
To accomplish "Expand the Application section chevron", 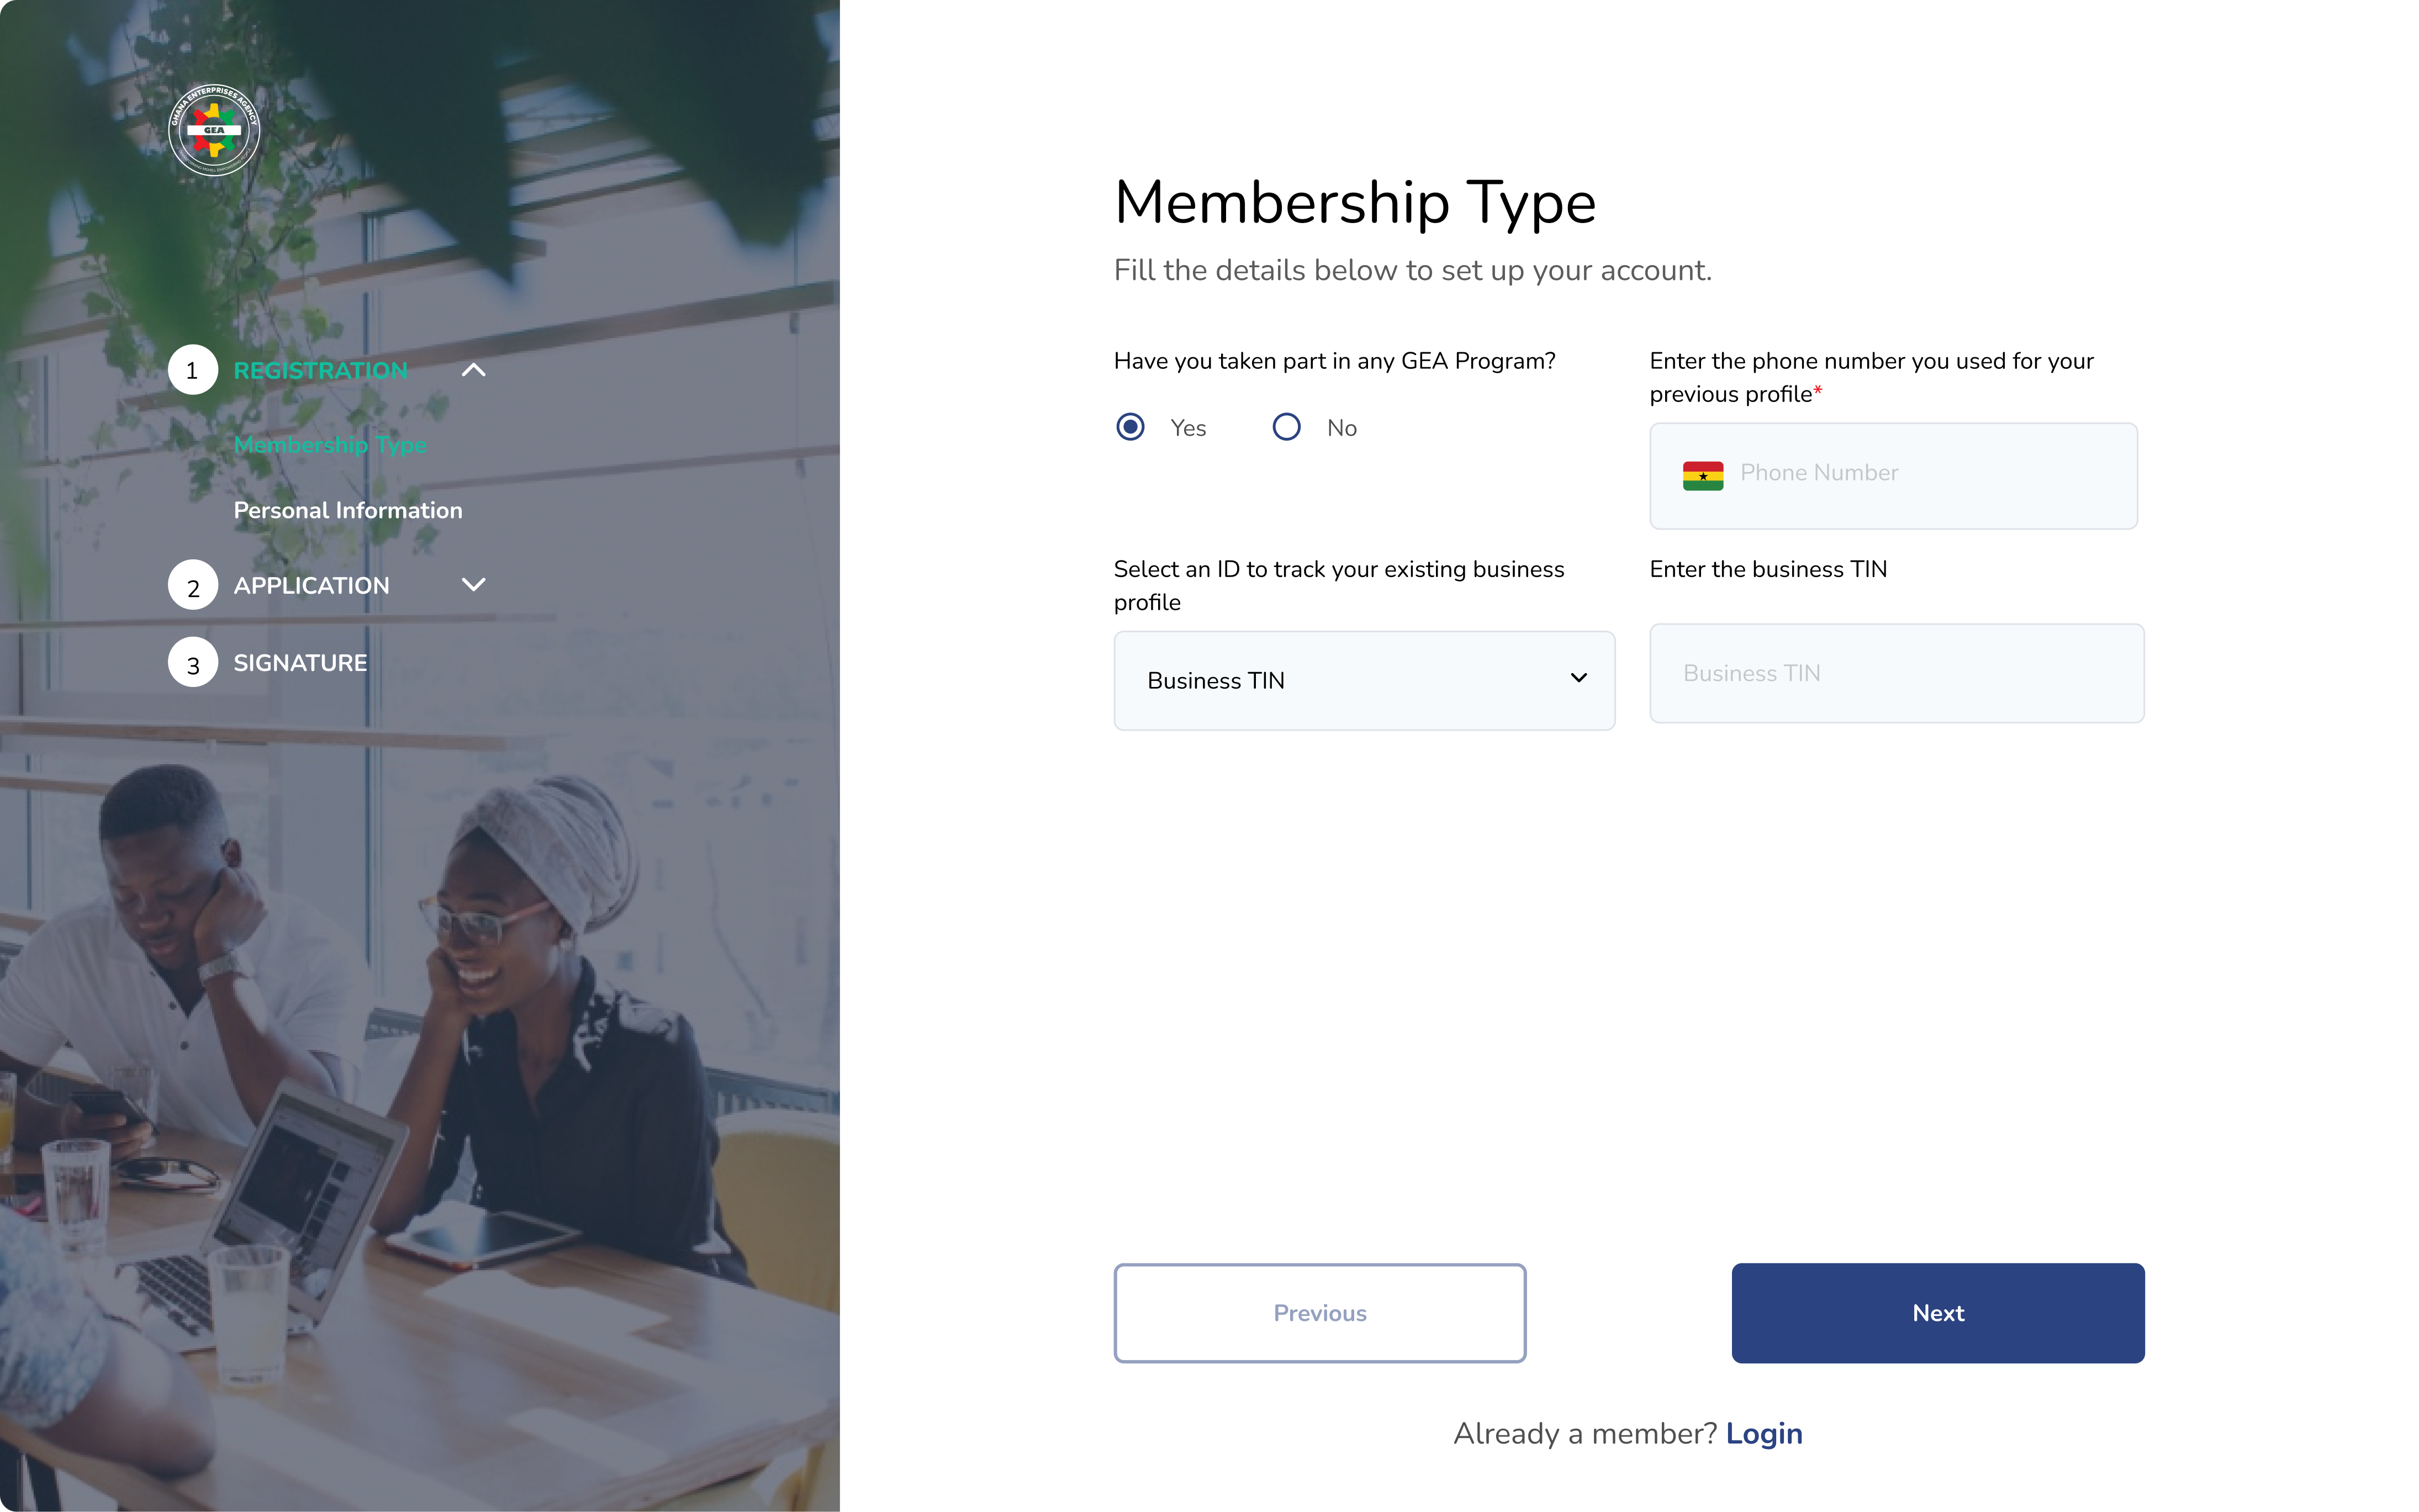I will click(474, 585).
